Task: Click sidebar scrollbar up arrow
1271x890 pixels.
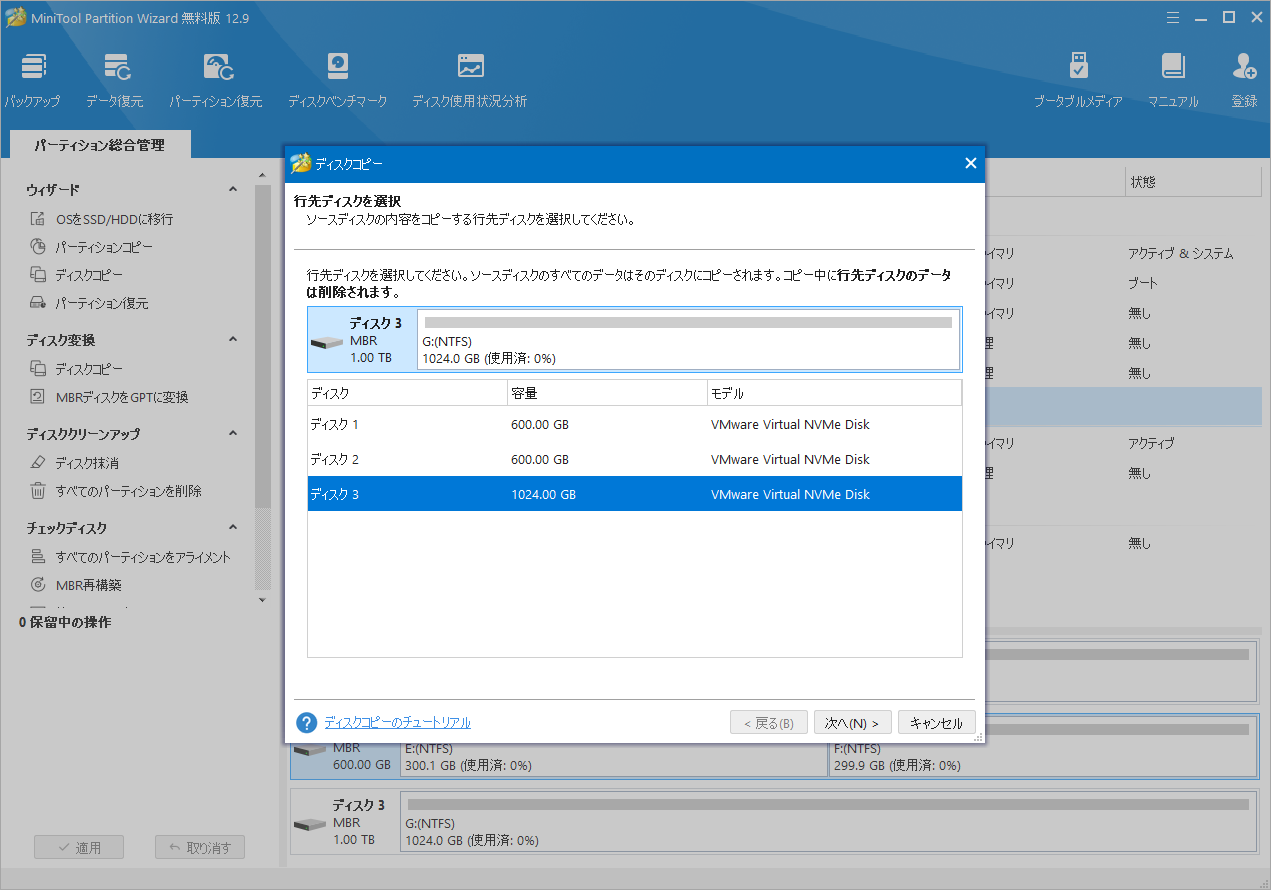Action: 263,174
